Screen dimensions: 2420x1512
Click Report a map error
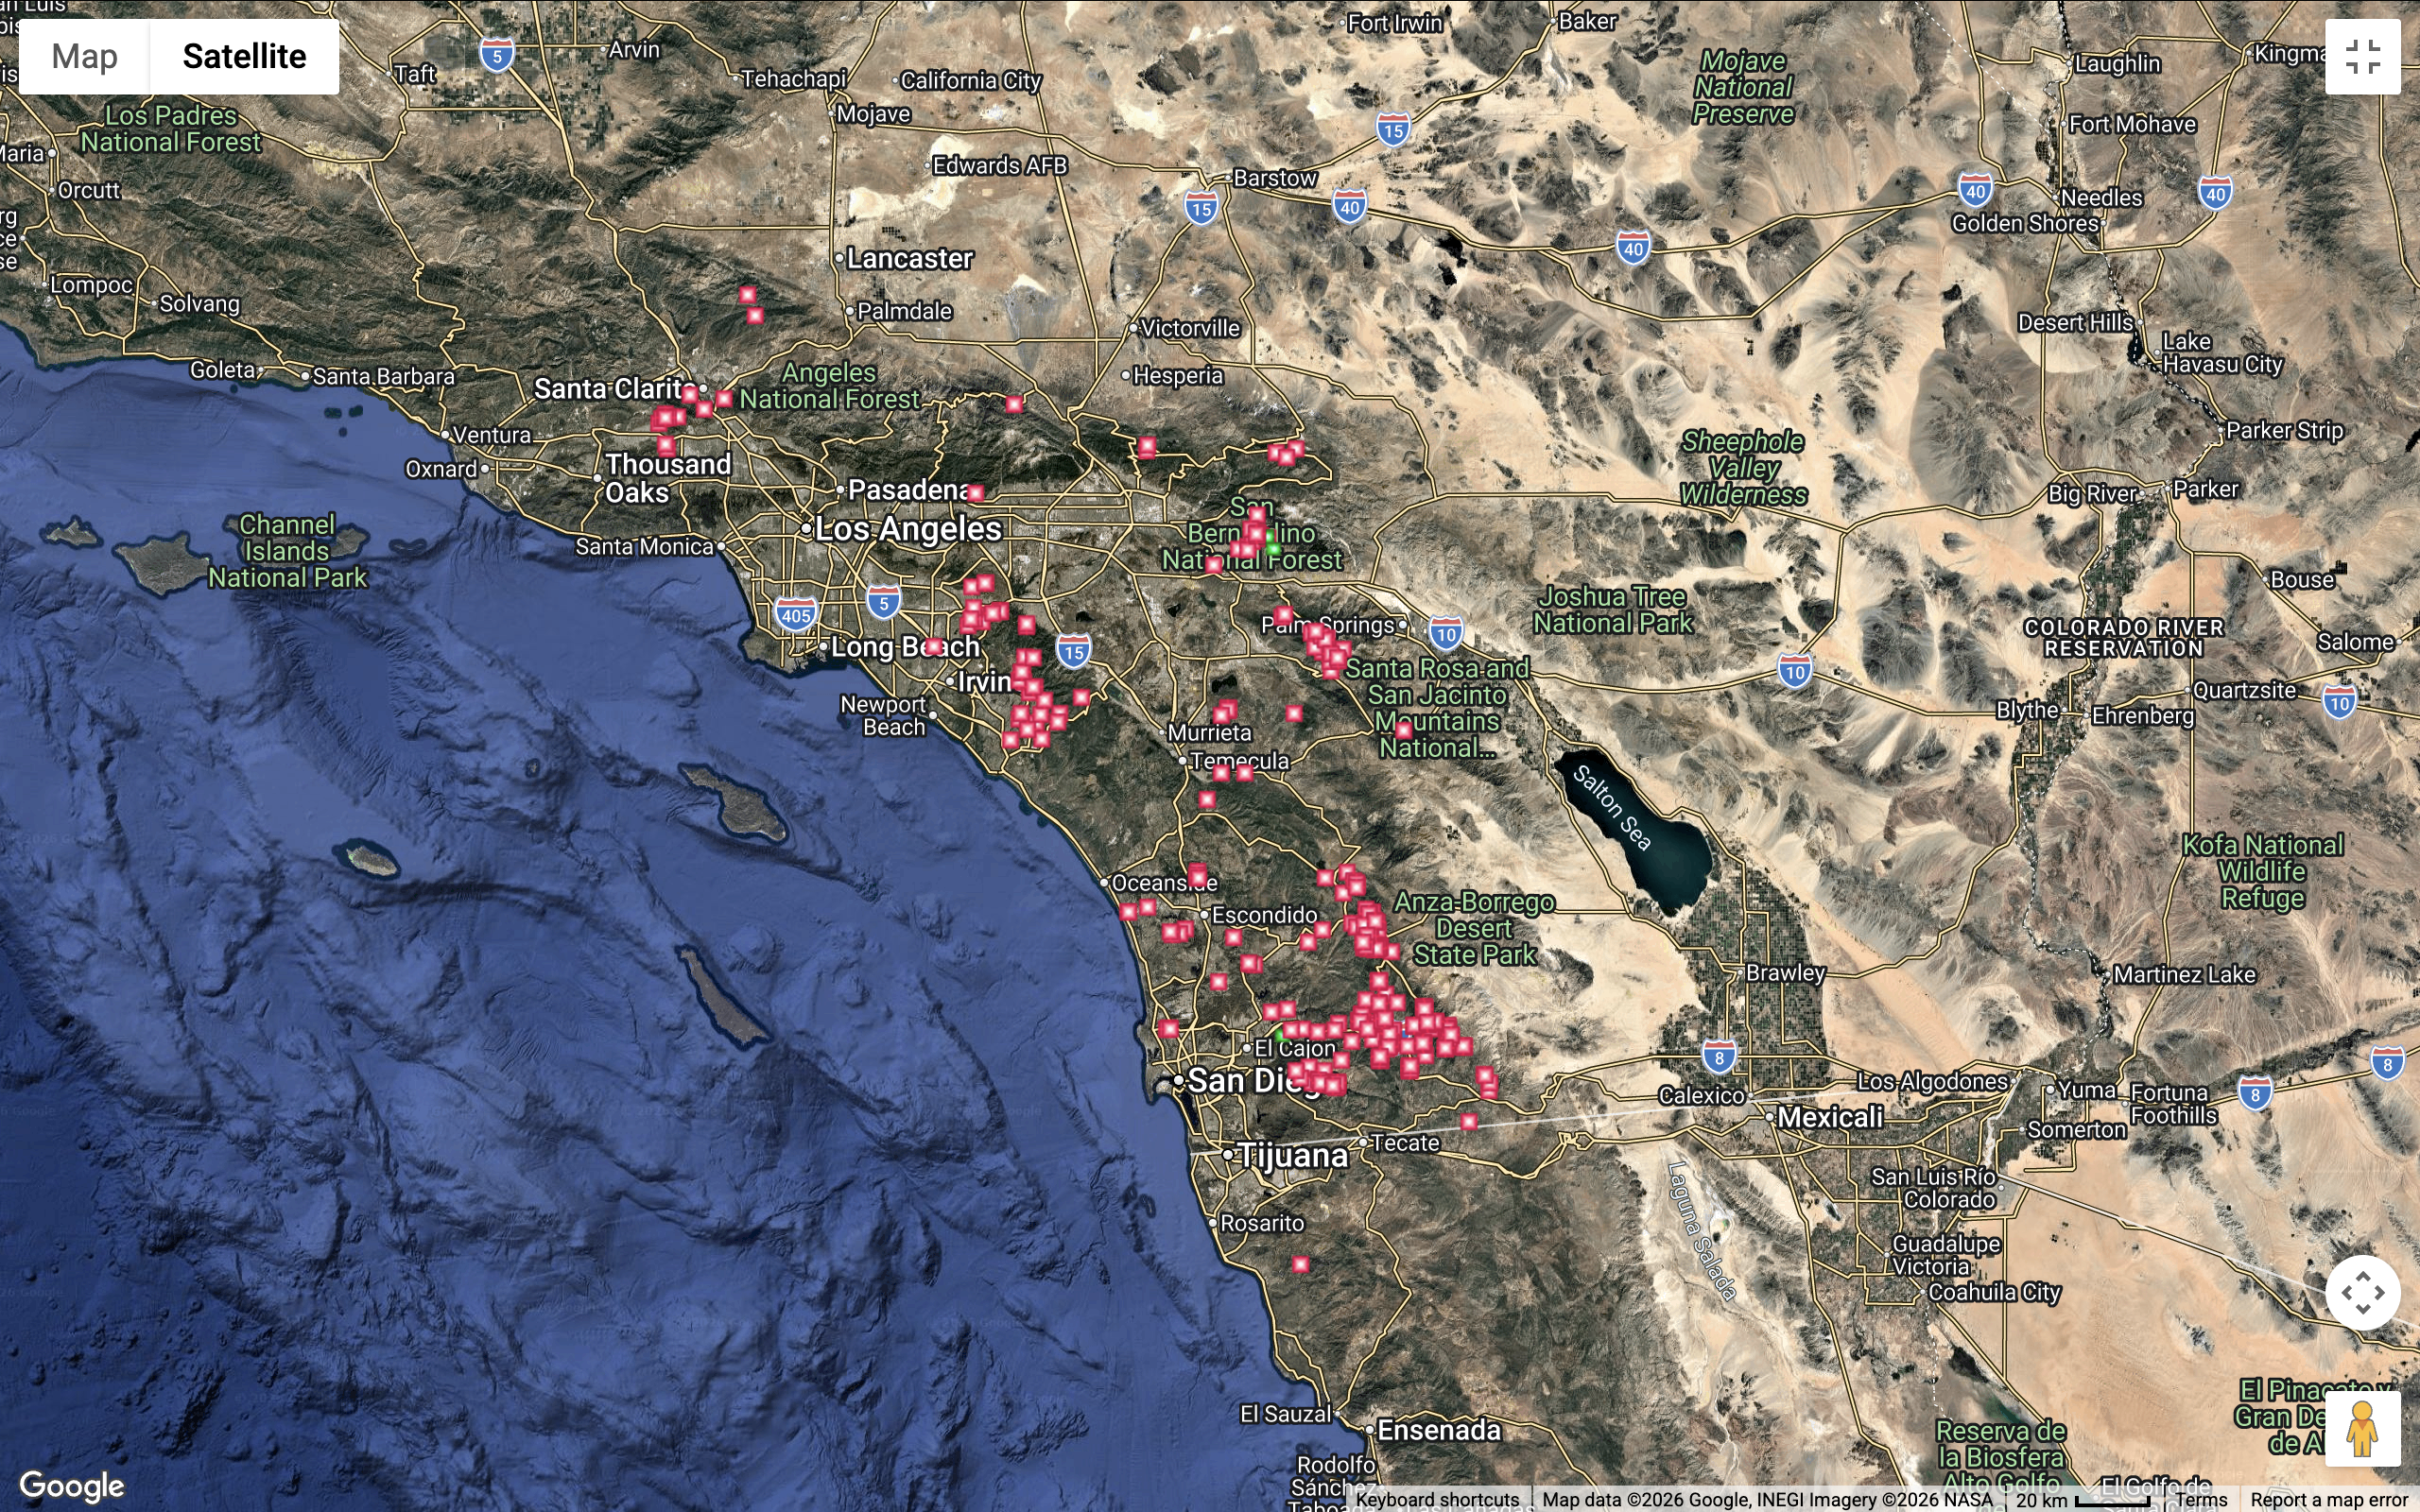(2328, 1500)
